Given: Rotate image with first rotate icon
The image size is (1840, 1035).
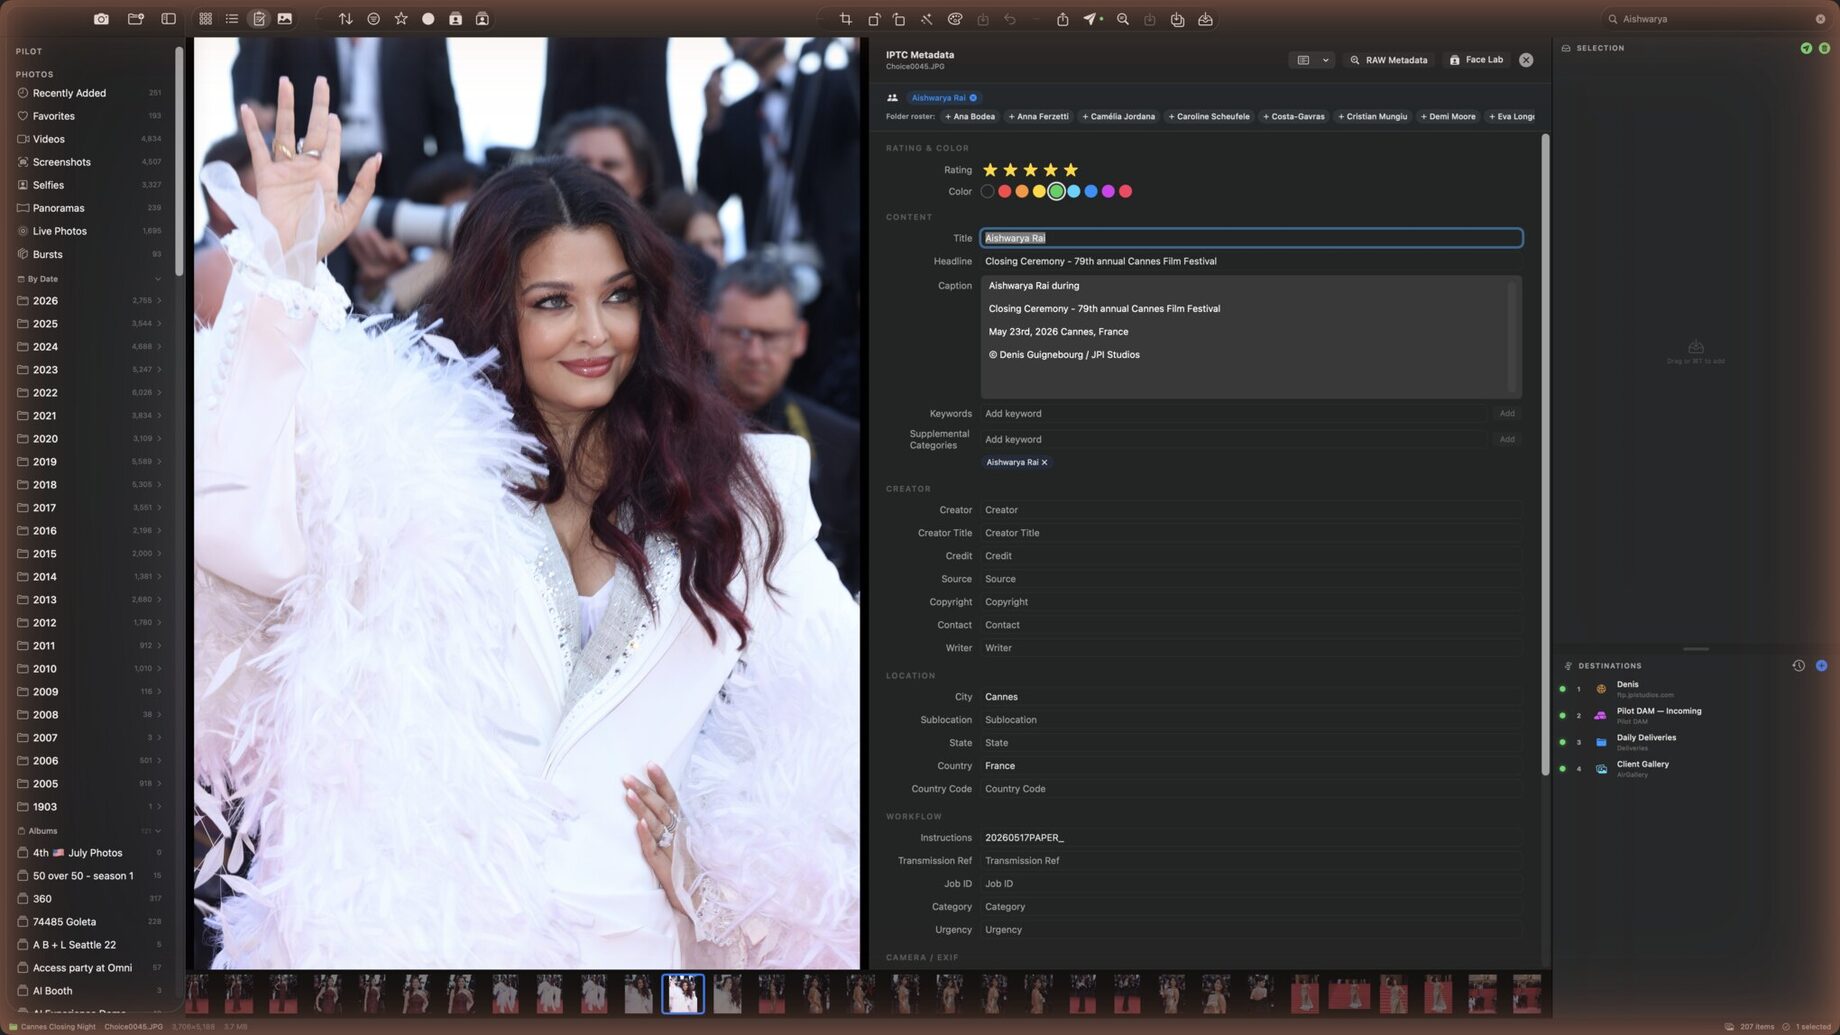Looking at the screenshot, I should click(x=873, y=19).
